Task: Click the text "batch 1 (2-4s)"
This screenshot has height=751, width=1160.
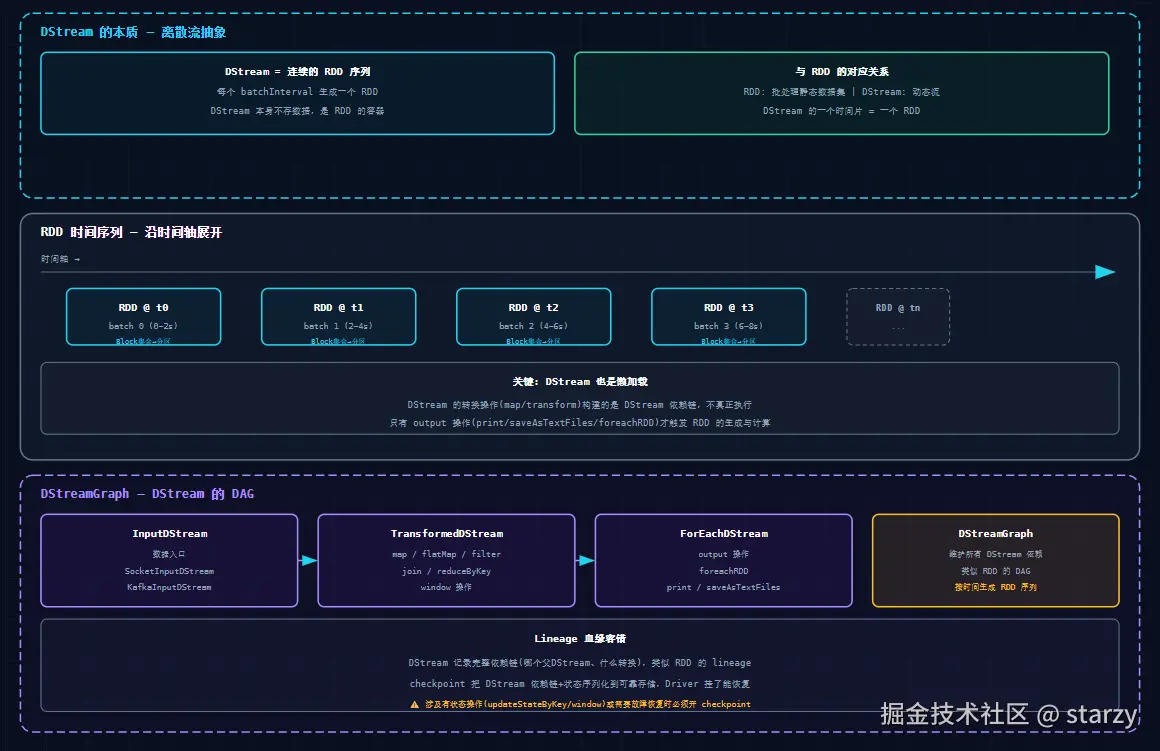Action: (x=339, y=326)
